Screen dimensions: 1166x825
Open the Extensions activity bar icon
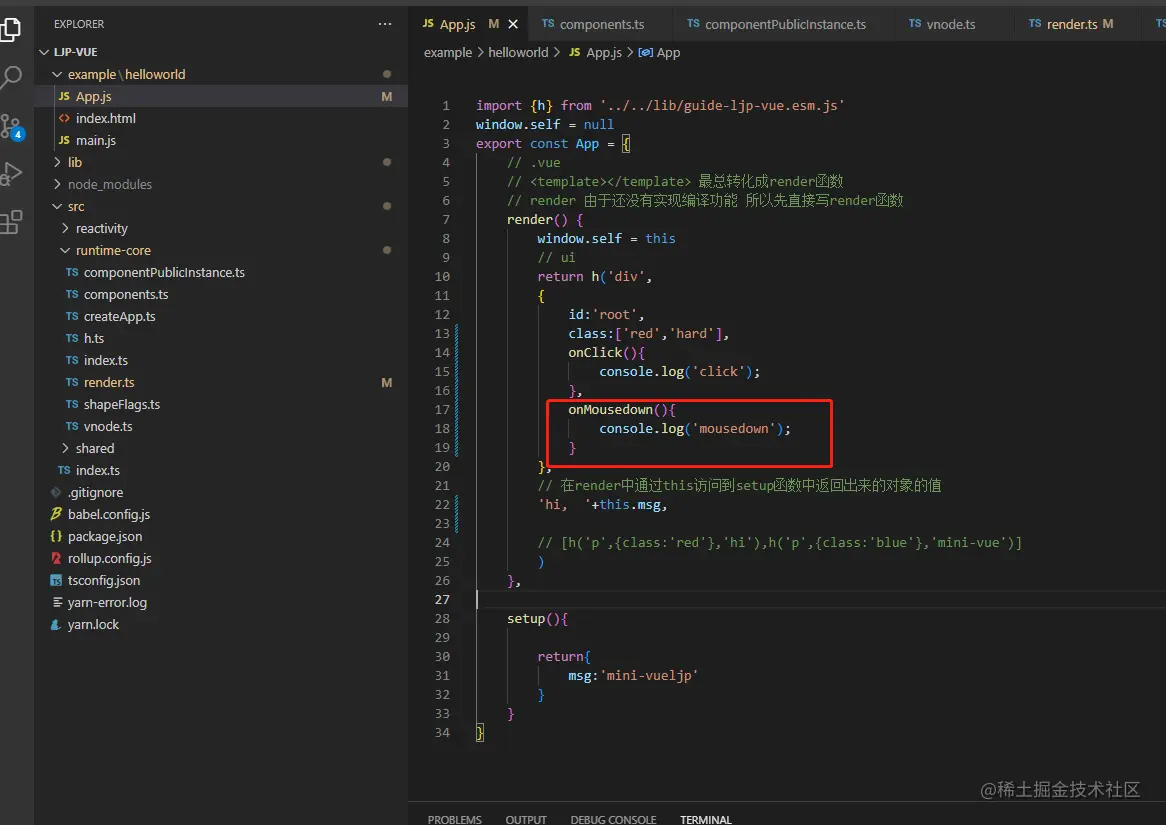tap(10, 222)
